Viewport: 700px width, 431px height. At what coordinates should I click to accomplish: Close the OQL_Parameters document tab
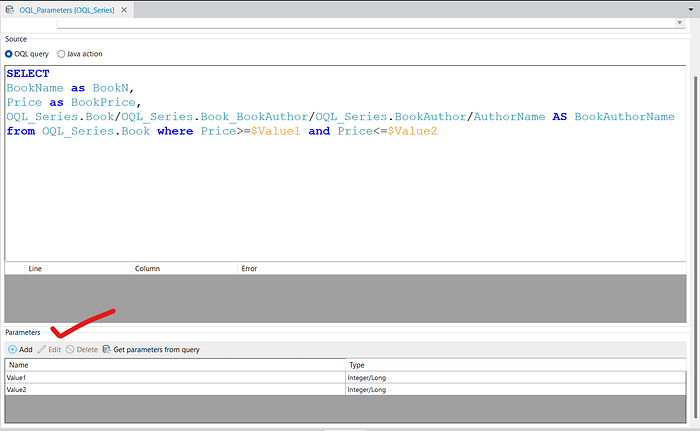[124, 10]
